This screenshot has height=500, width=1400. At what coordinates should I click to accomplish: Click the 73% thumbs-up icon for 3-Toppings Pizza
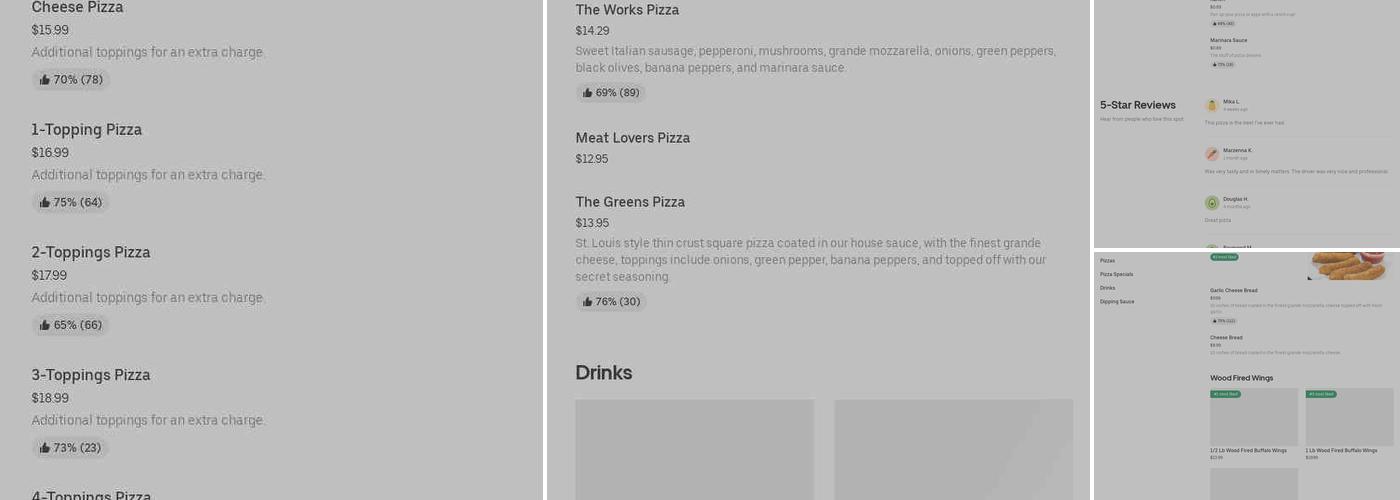(45, 448)
